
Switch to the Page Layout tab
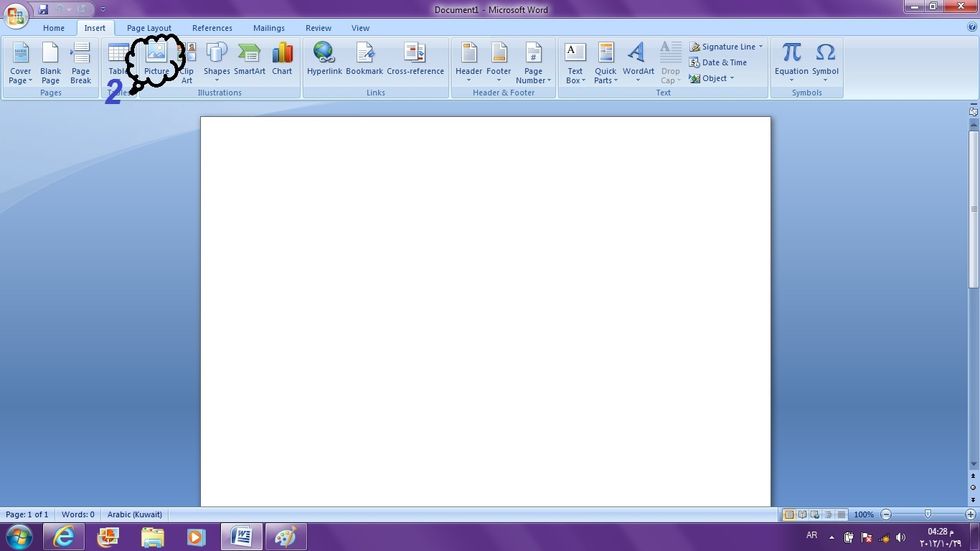click(149, 28)
